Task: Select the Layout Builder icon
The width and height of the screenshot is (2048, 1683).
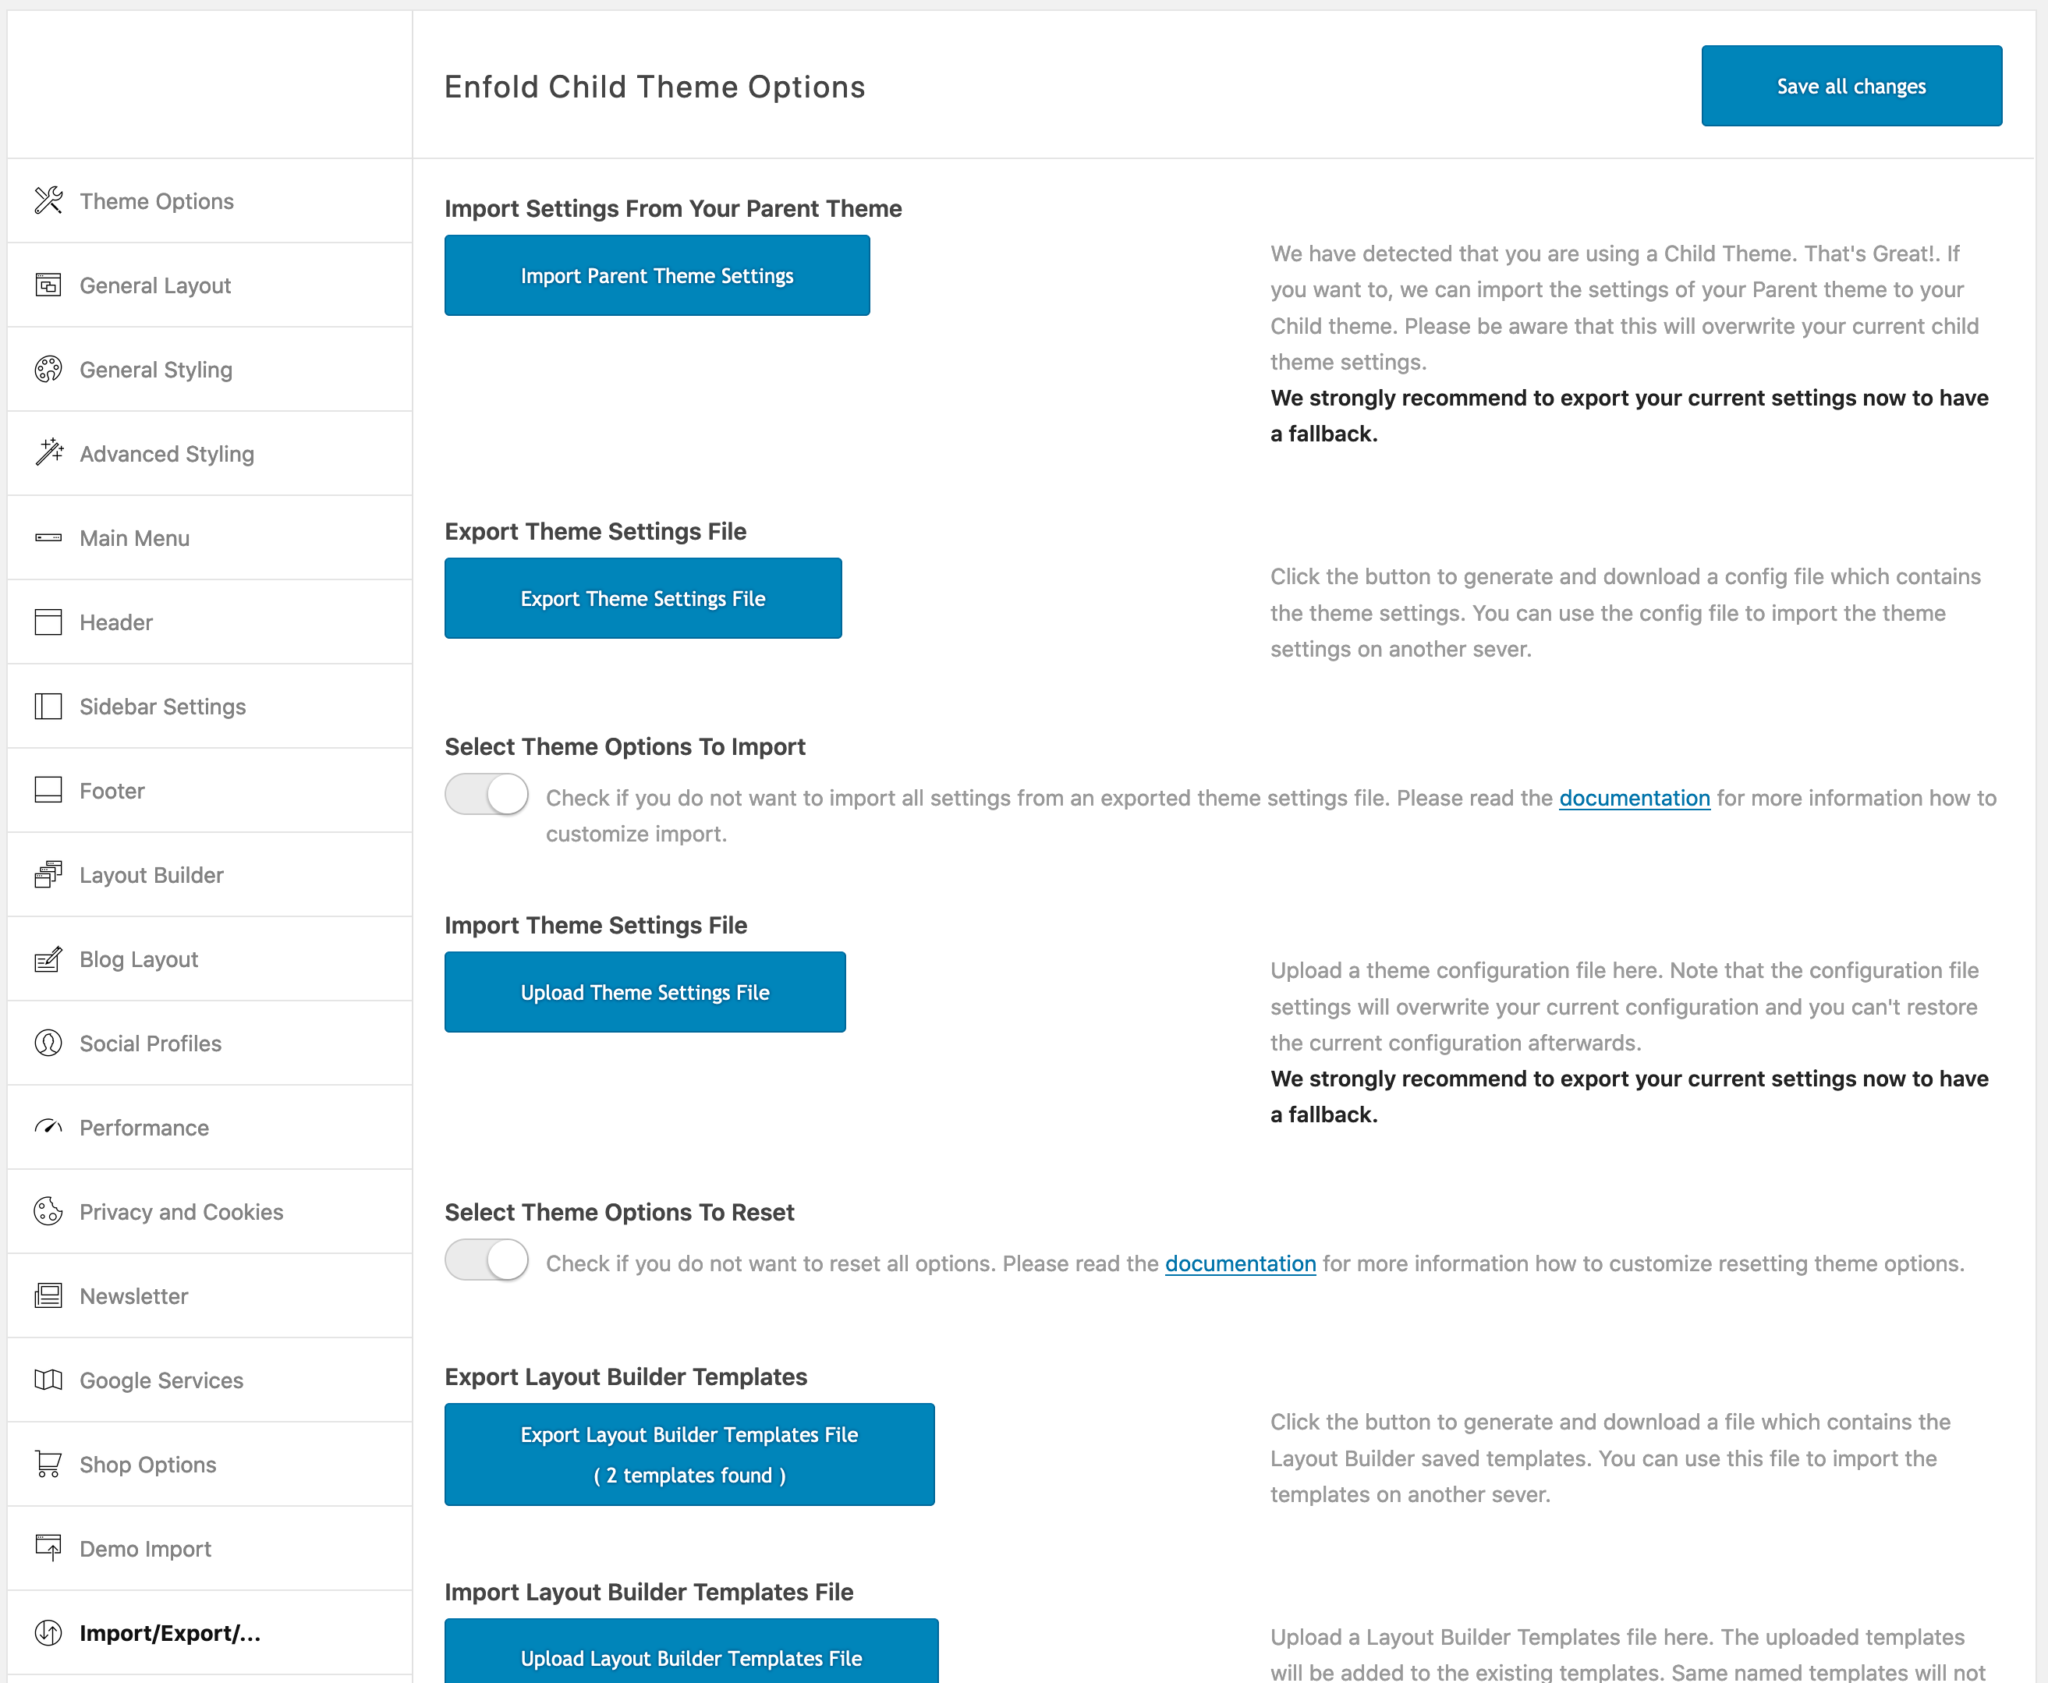Action: pyautogui.click(x=47, y=874)
